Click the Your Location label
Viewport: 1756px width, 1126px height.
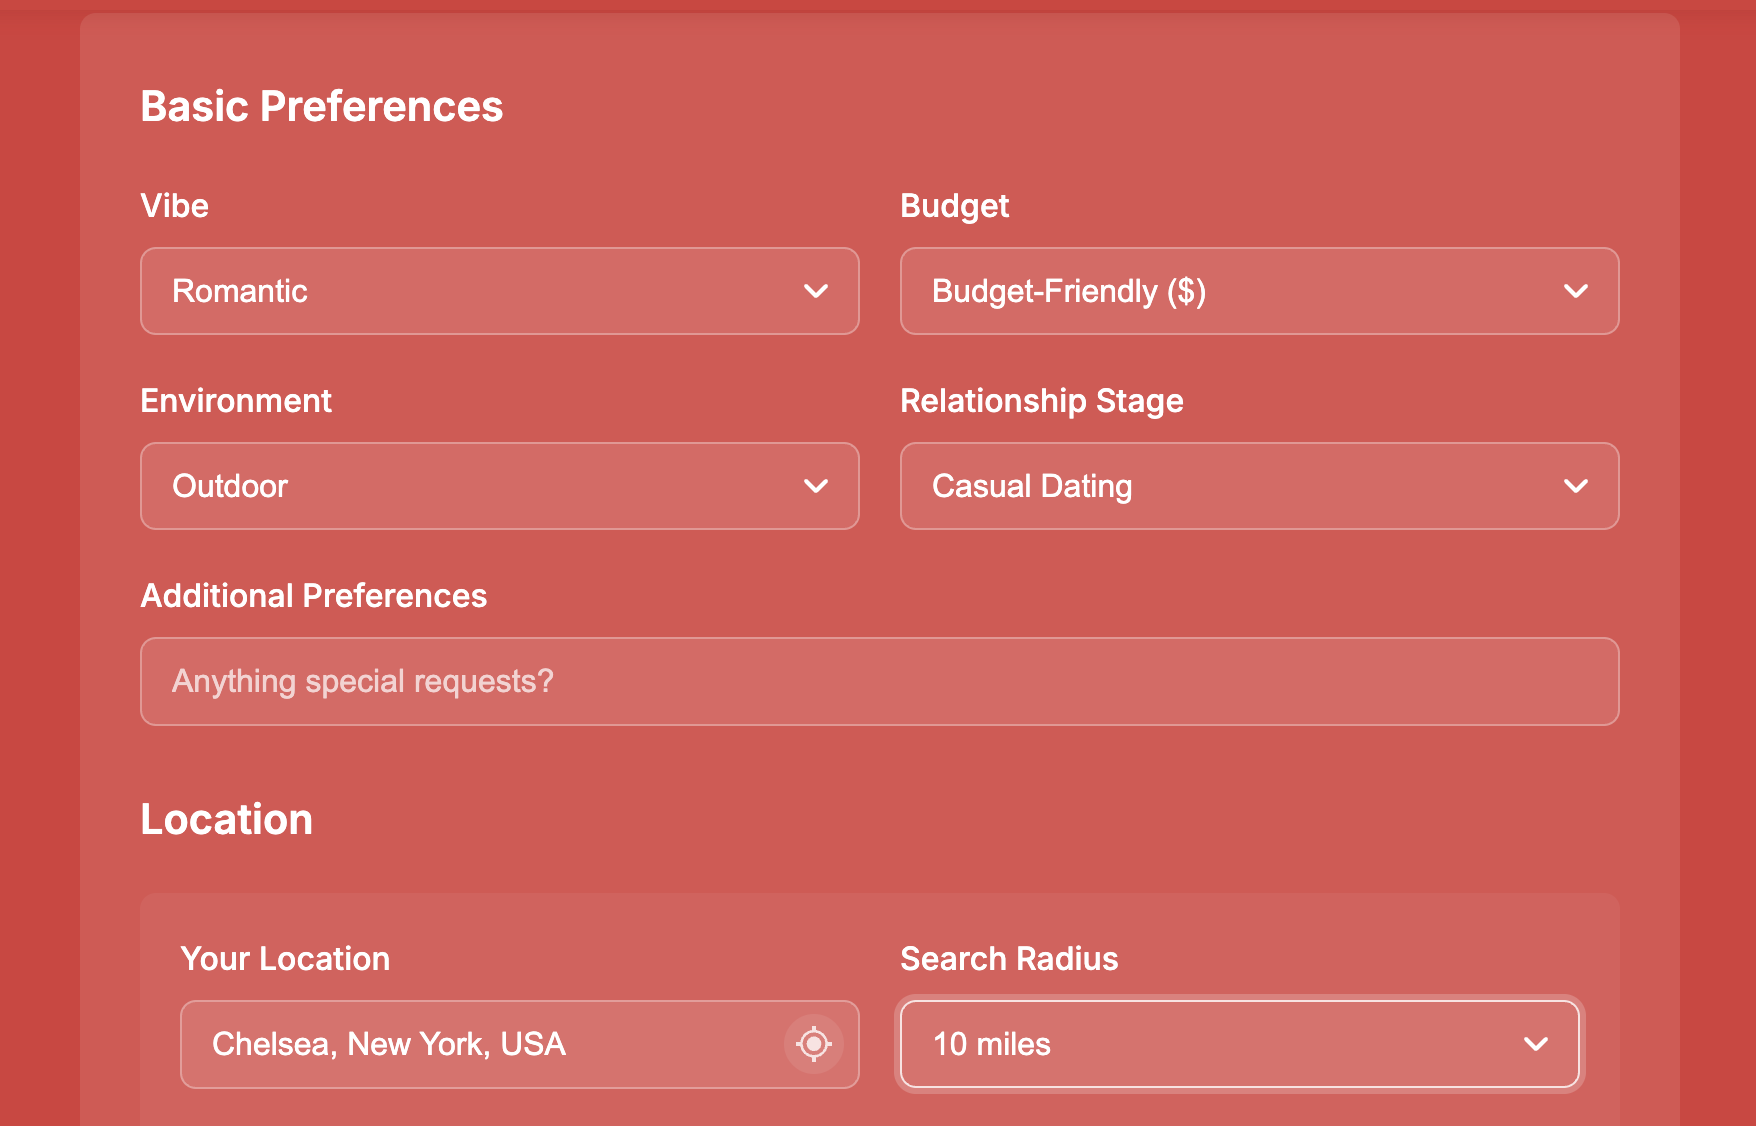coord(285,959)
